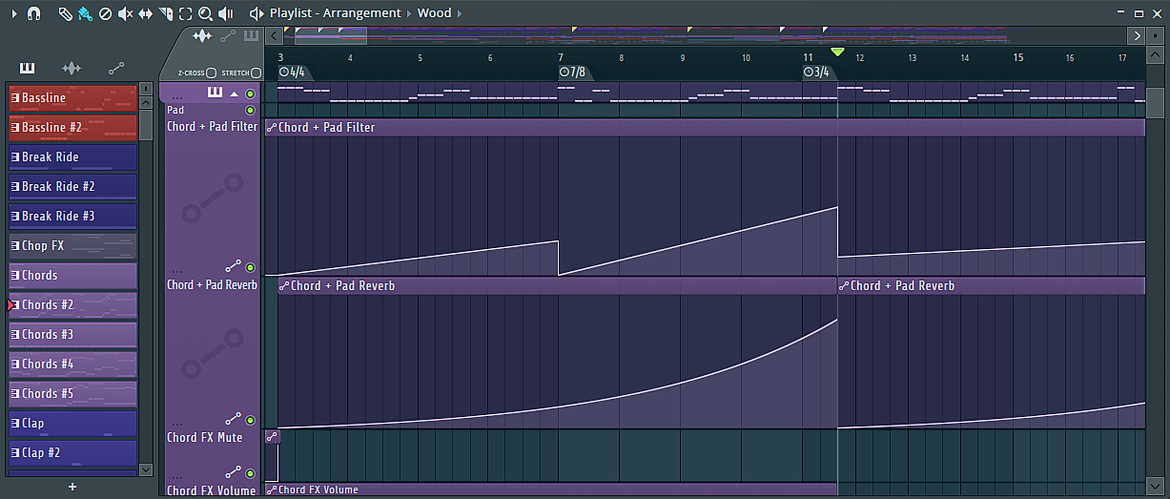Select the Paint brush tool
This screenshot has width=1170, height=499.
85,13
